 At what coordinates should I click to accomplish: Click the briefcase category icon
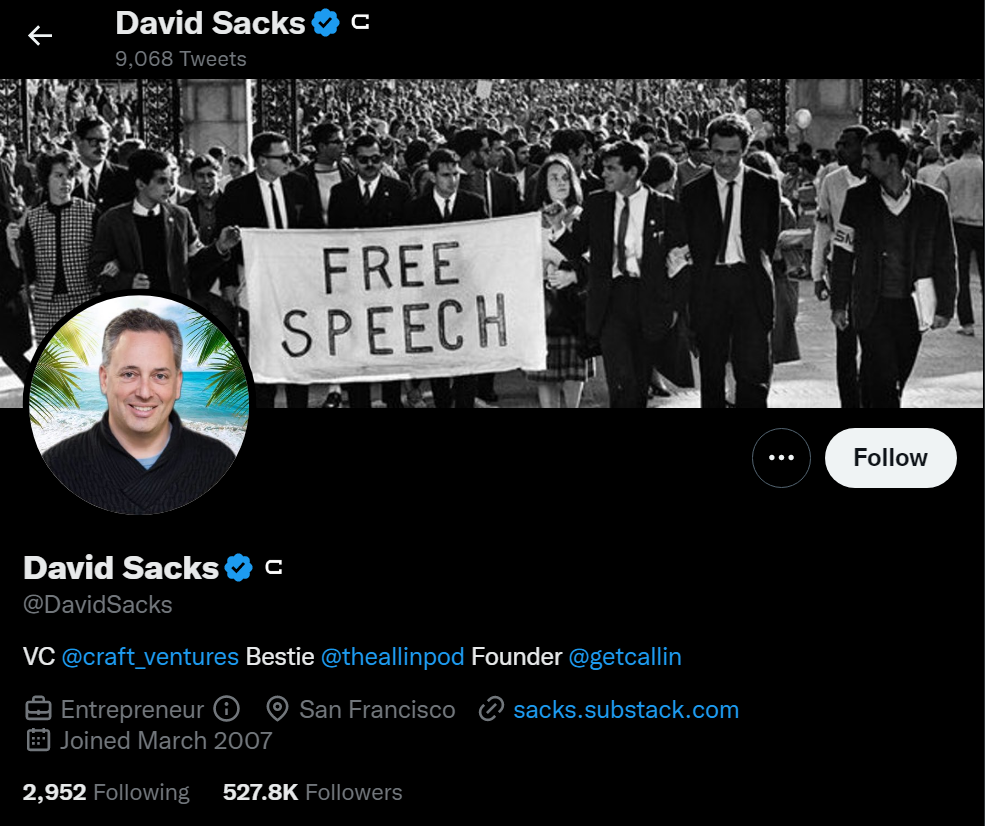[x=38, y=710]
